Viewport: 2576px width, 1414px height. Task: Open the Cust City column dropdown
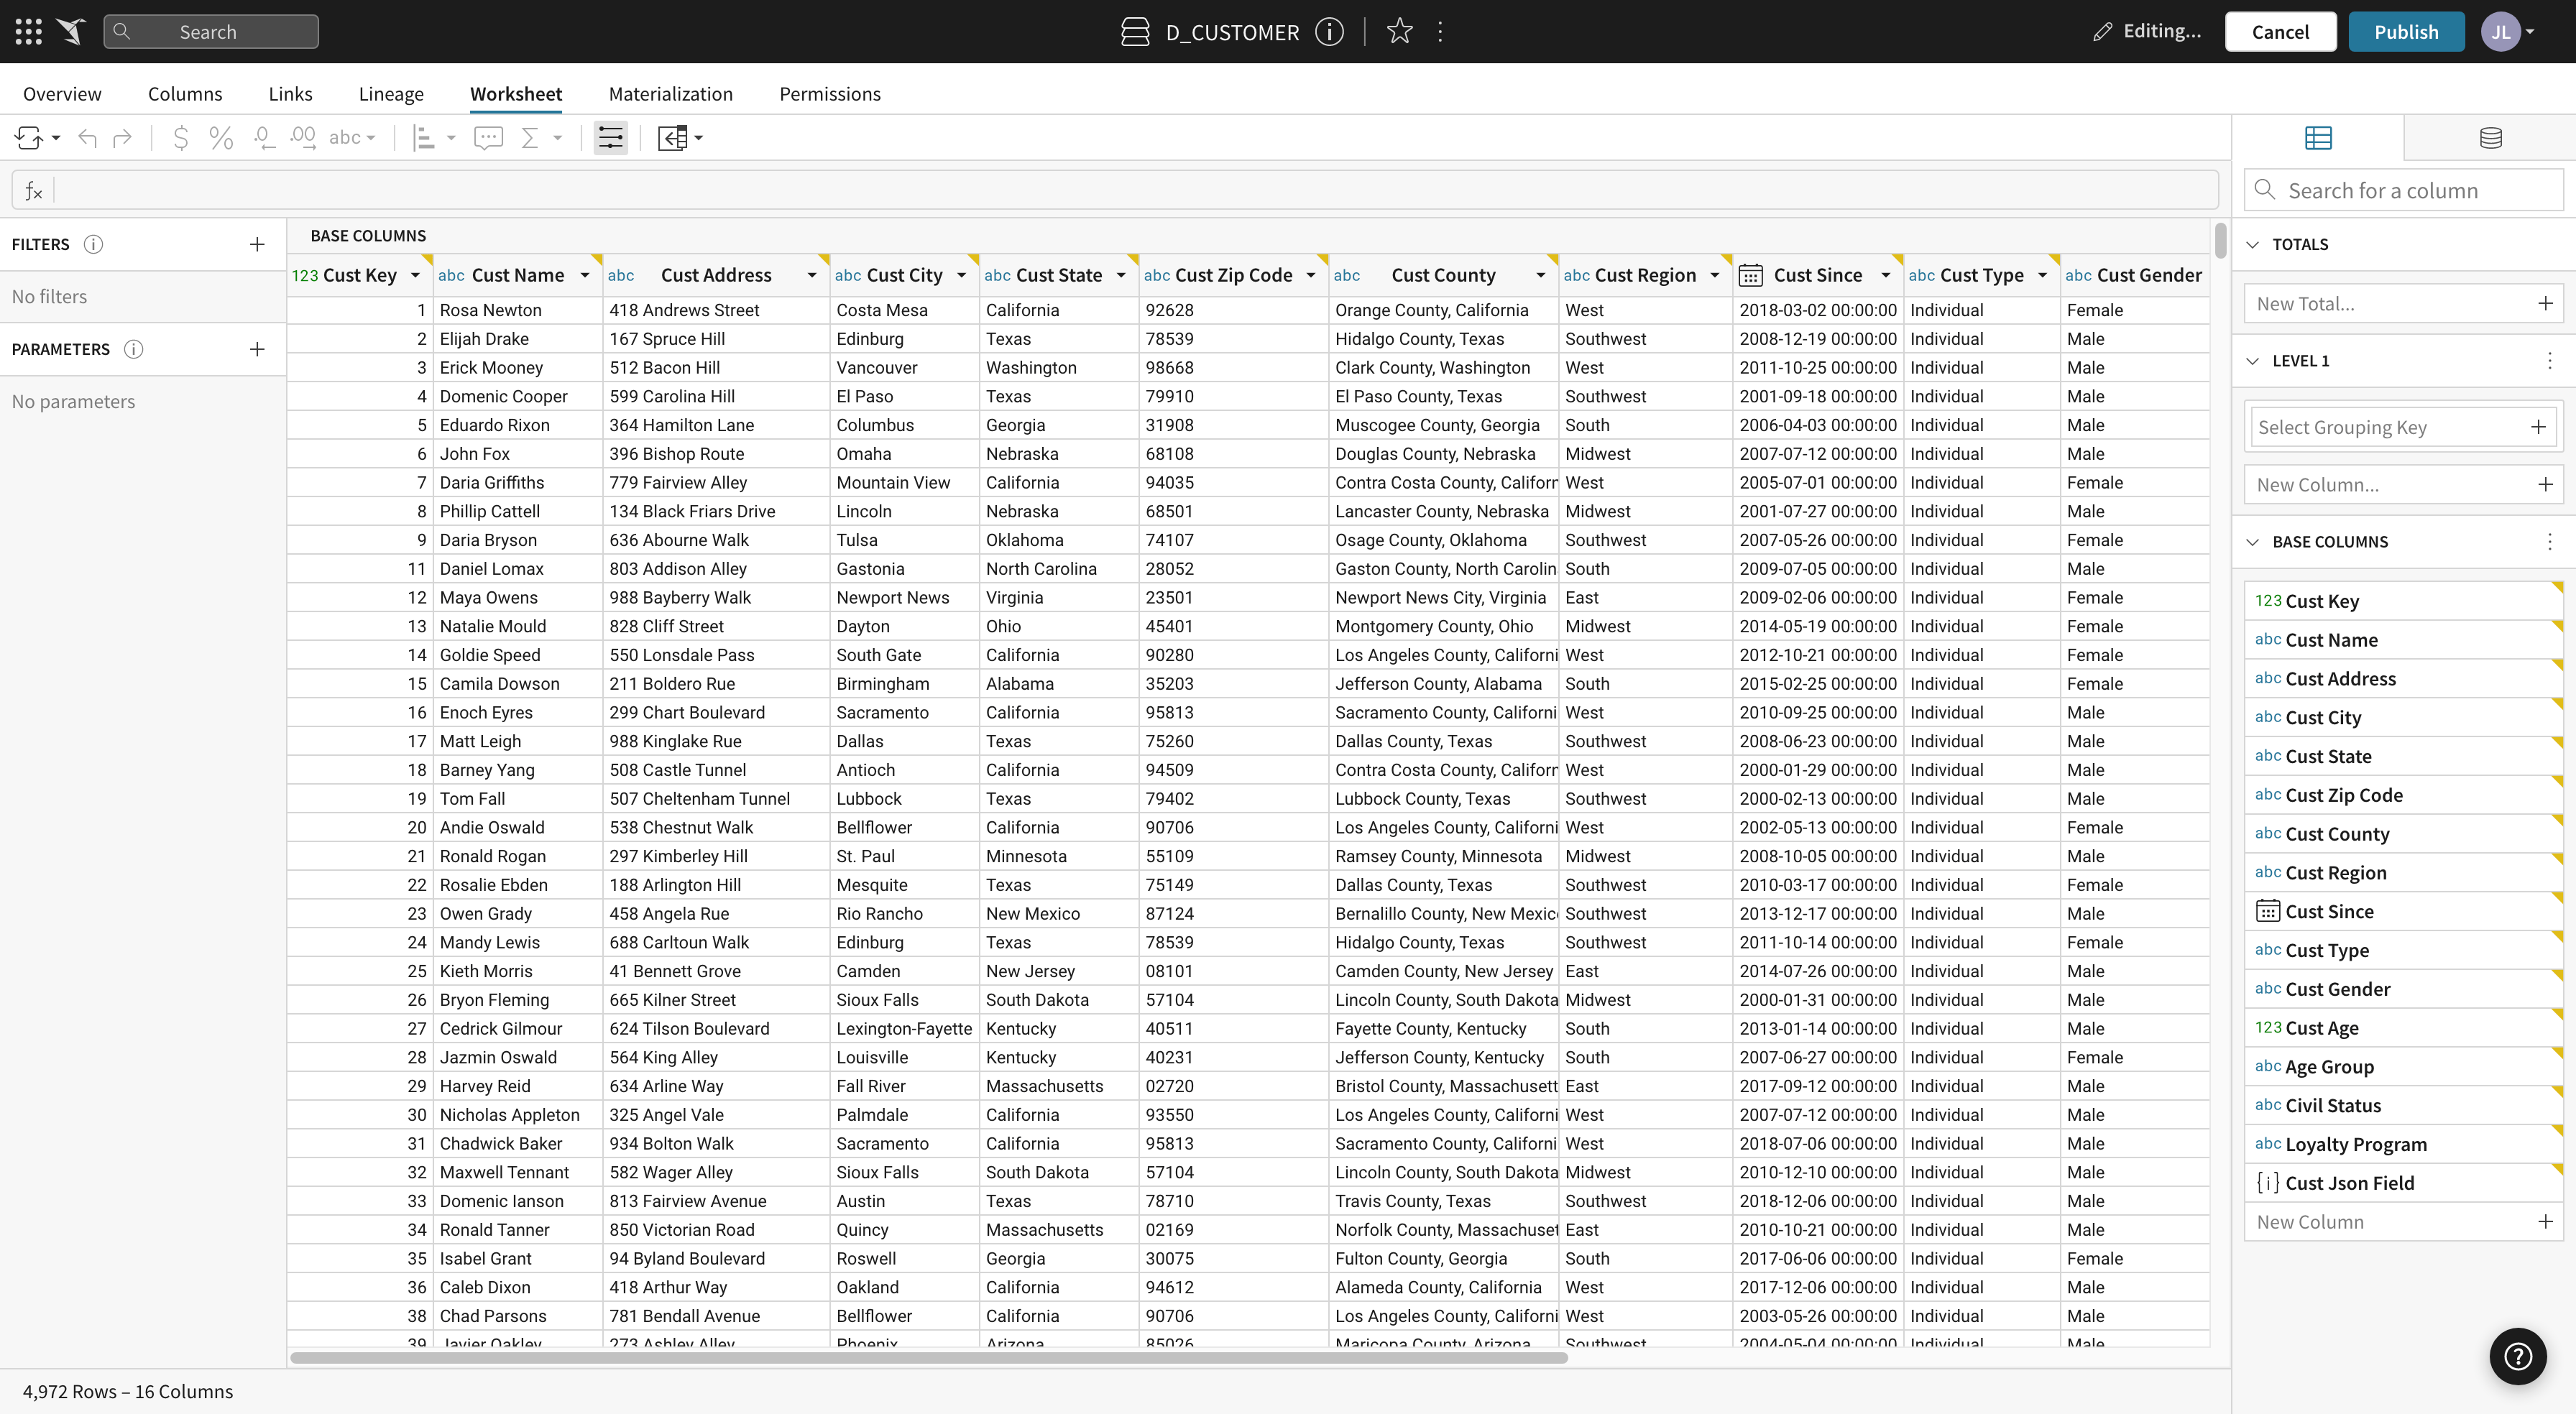[x=962, y=275]
